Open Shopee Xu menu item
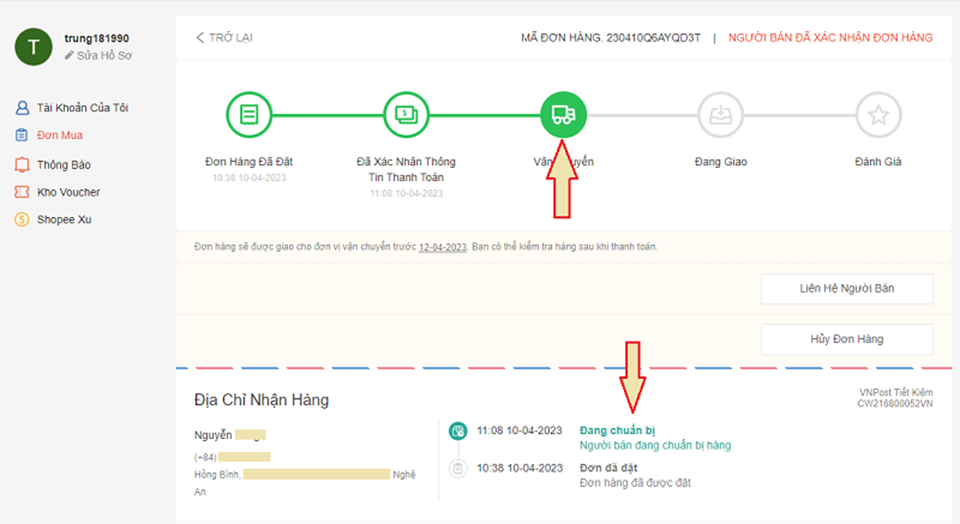Screen dimensions: 960x524 click(x=64, y=219)
